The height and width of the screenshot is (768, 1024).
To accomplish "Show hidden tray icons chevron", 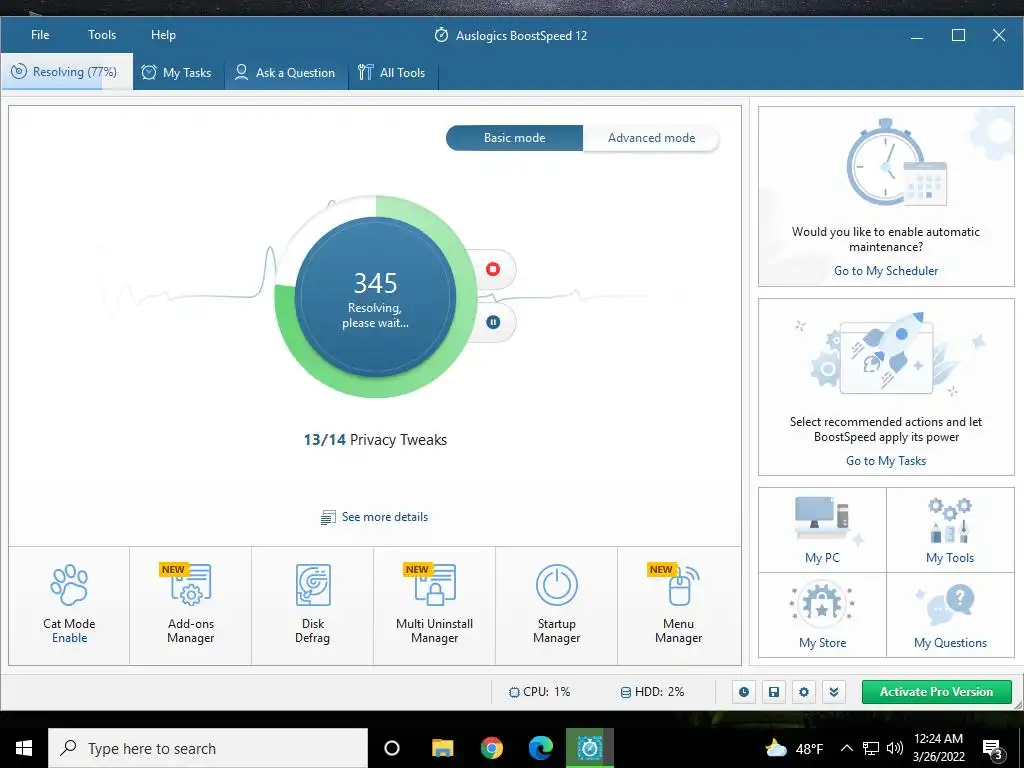I will tap(846, 748).
